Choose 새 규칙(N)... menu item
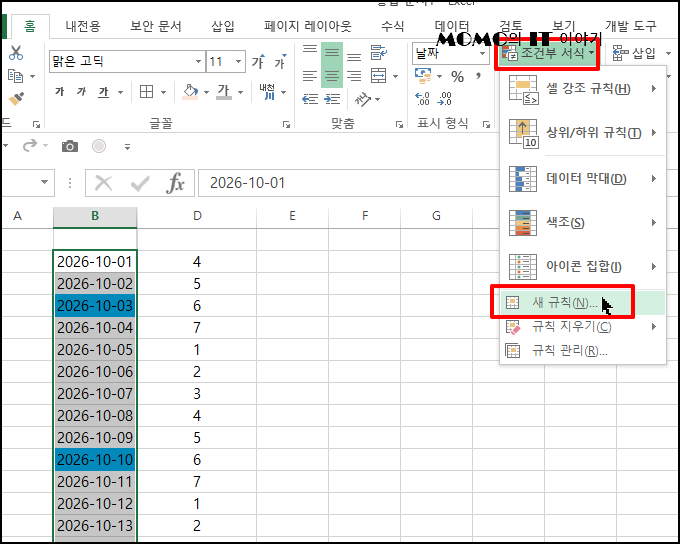680x544 pixels. 583,303
